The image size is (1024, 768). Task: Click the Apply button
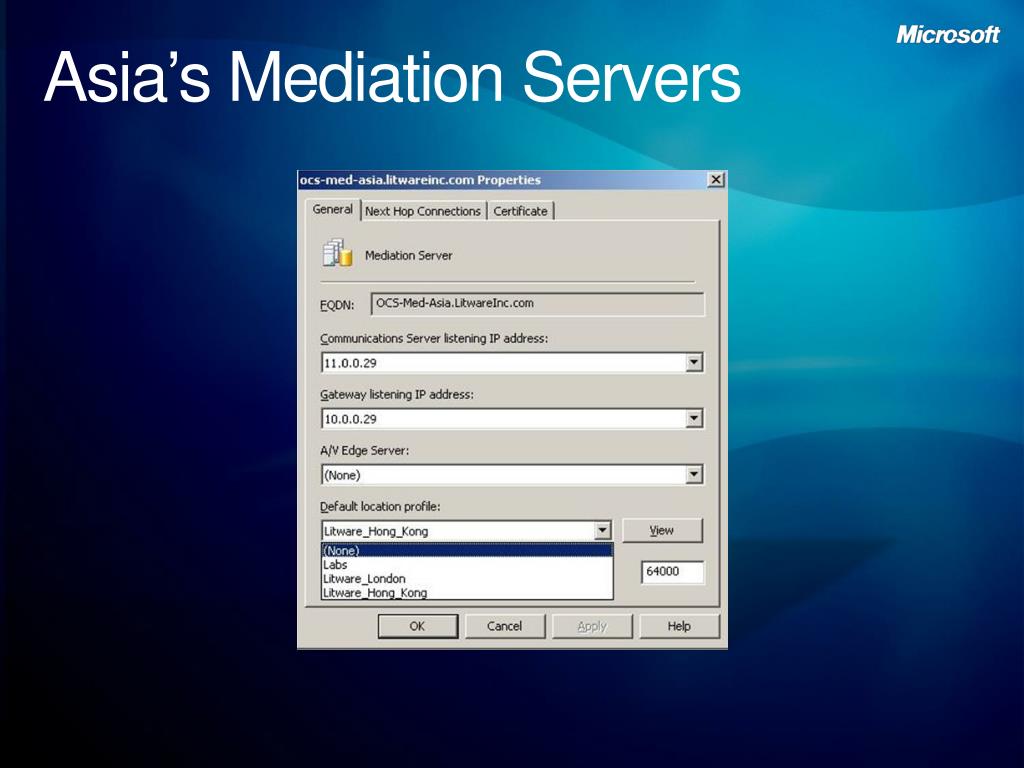pos(592,626)
